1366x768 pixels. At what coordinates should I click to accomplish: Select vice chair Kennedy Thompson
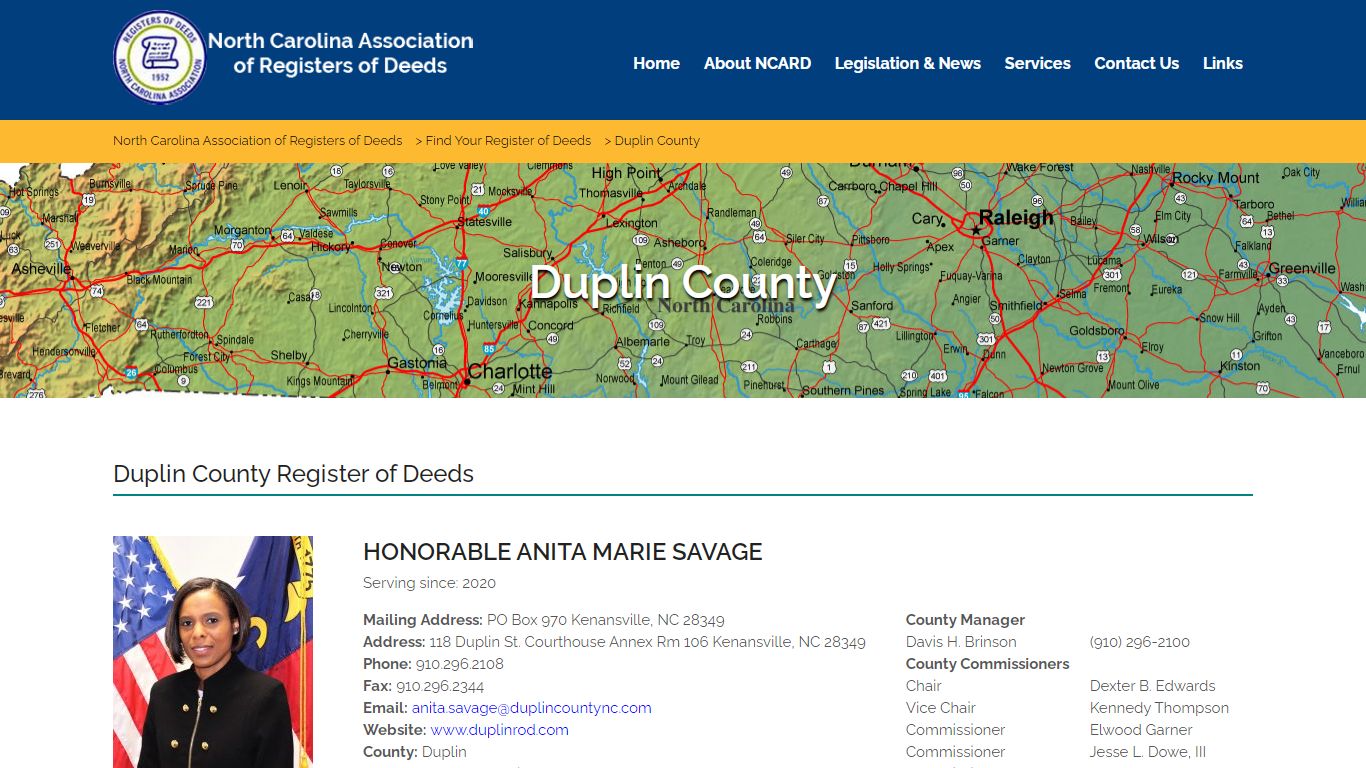click(1159, 708)
